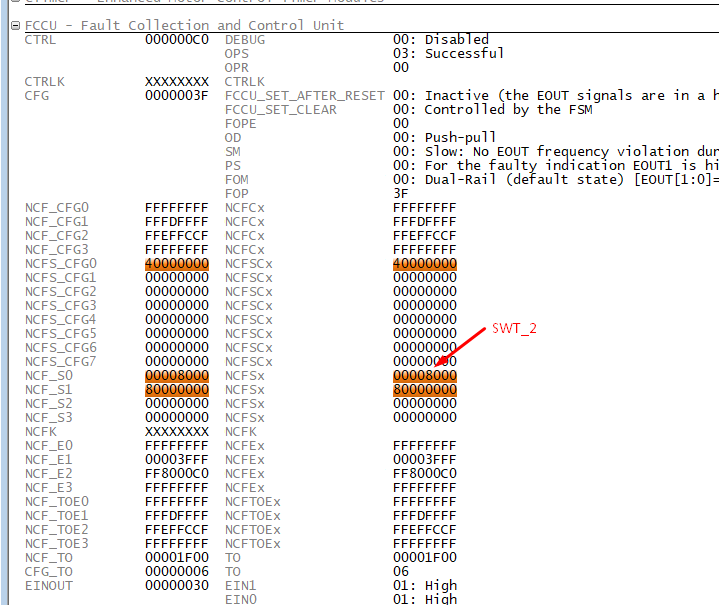Image resolution: width=719 pixels, height=605 pixels.
Task: Click the FCCU section header title
Action: [184, 26]
